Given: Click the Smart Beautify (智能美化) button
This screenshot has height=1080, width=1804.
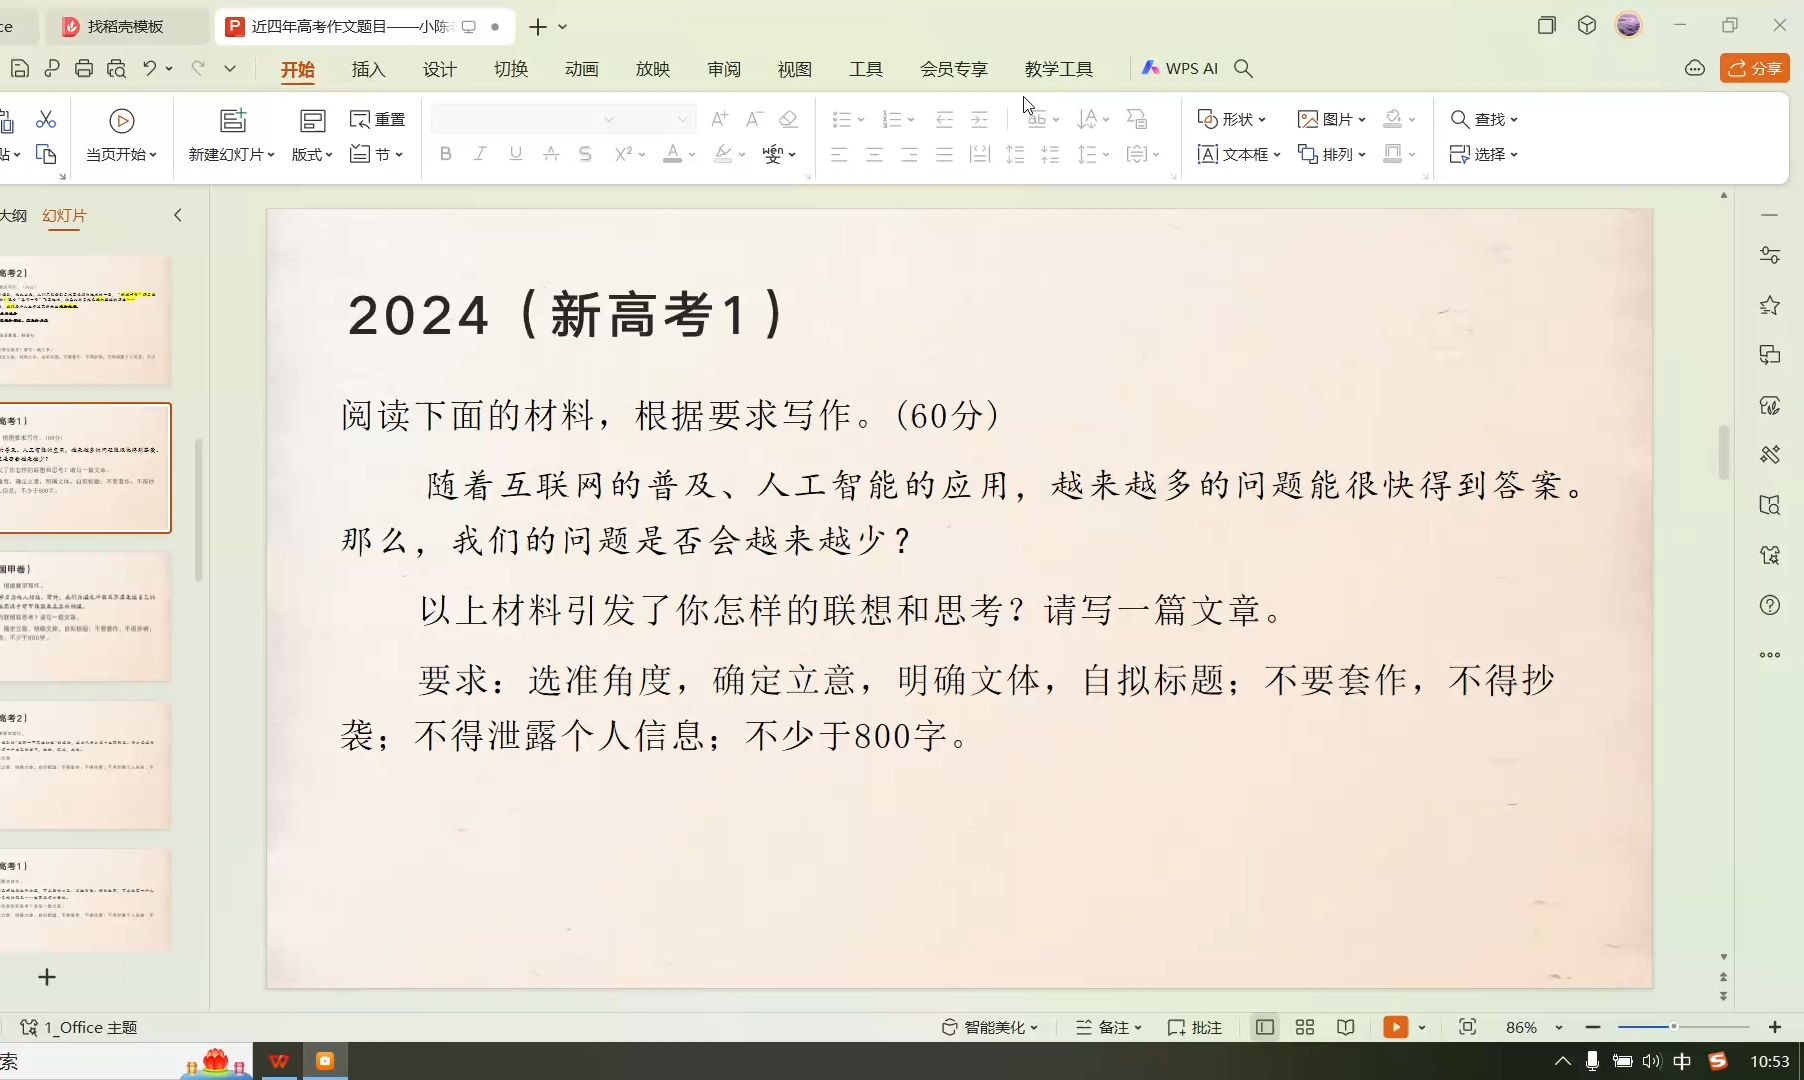Looking at the screenshot, I should coord(990,1027).
